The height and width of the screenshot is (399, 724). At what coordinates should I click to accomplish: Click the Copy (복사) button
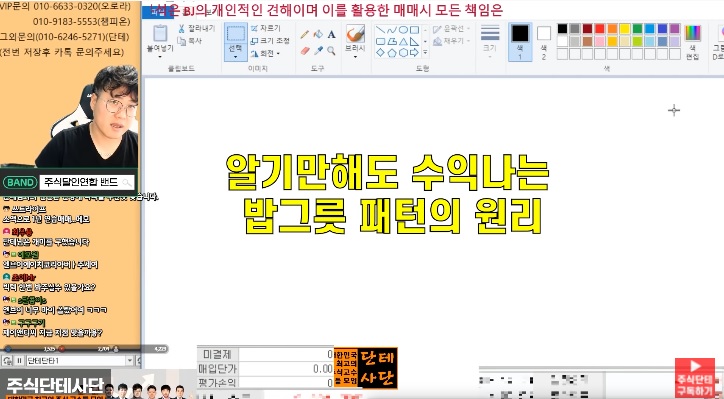coord(190,41)
